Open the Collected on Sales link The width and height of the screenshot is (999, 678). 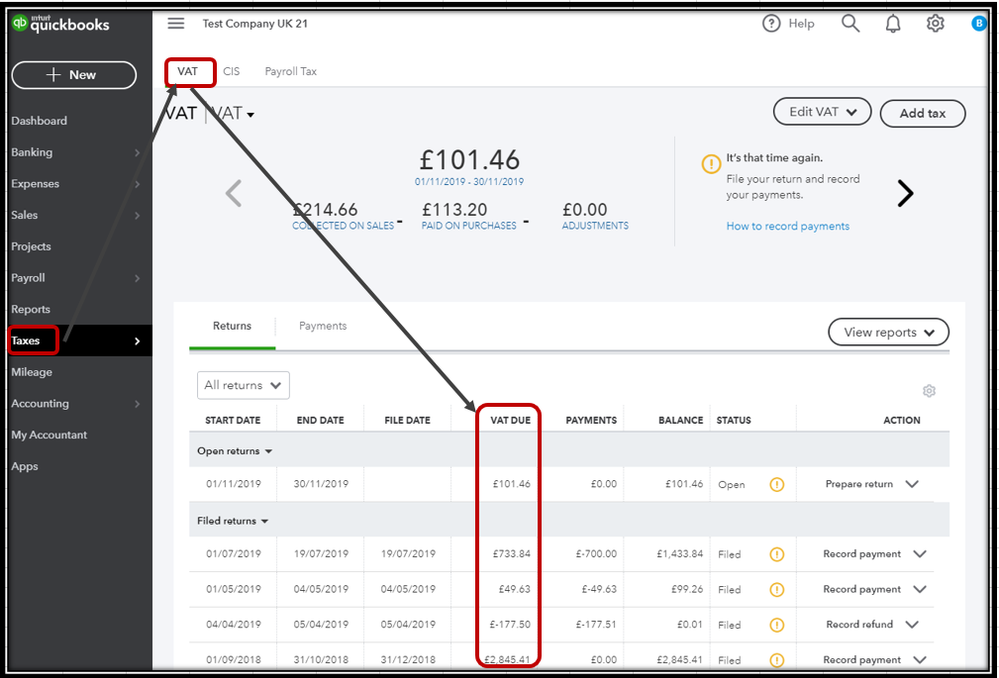(x=343, y=226)
